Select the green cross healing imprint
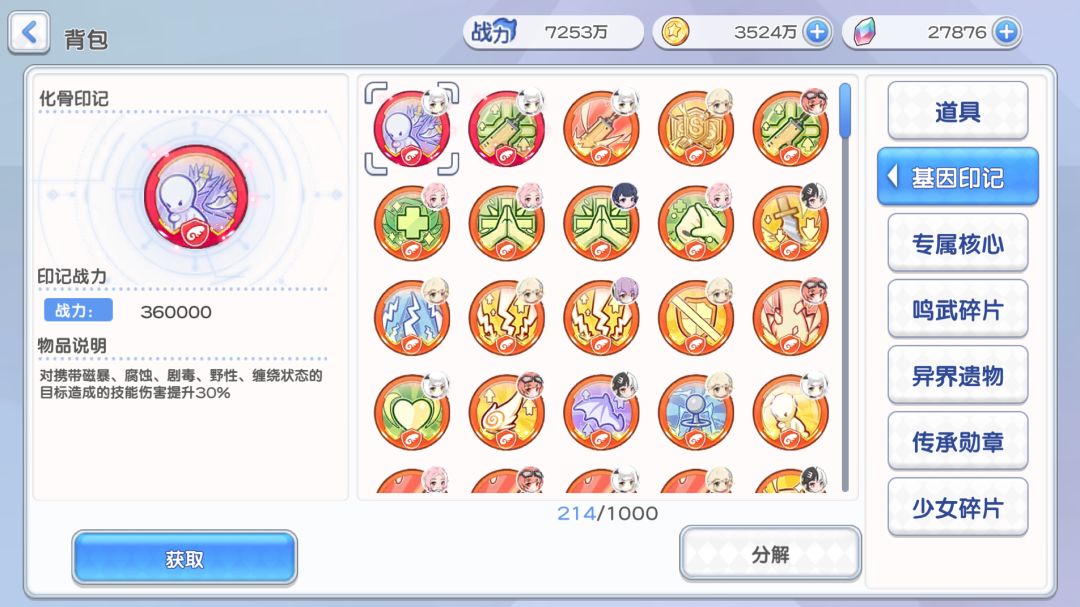This screenshot has width=1080, height=607. point(412,222)
